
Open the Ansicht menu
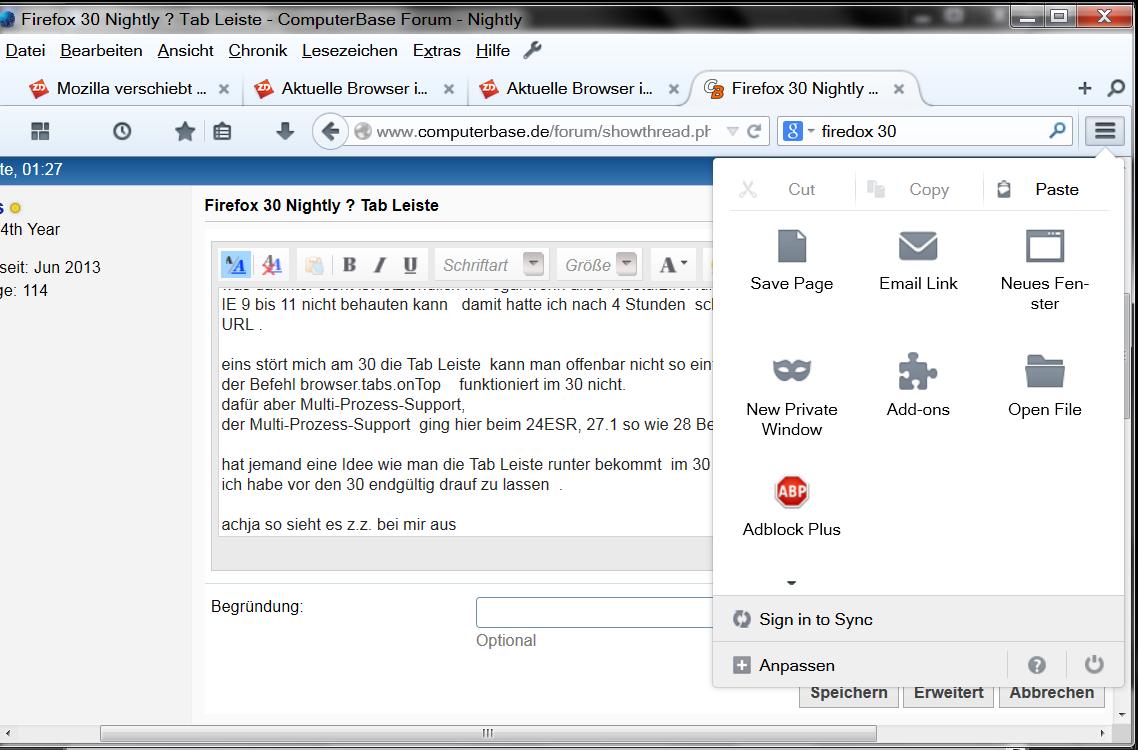coord(185,50)
